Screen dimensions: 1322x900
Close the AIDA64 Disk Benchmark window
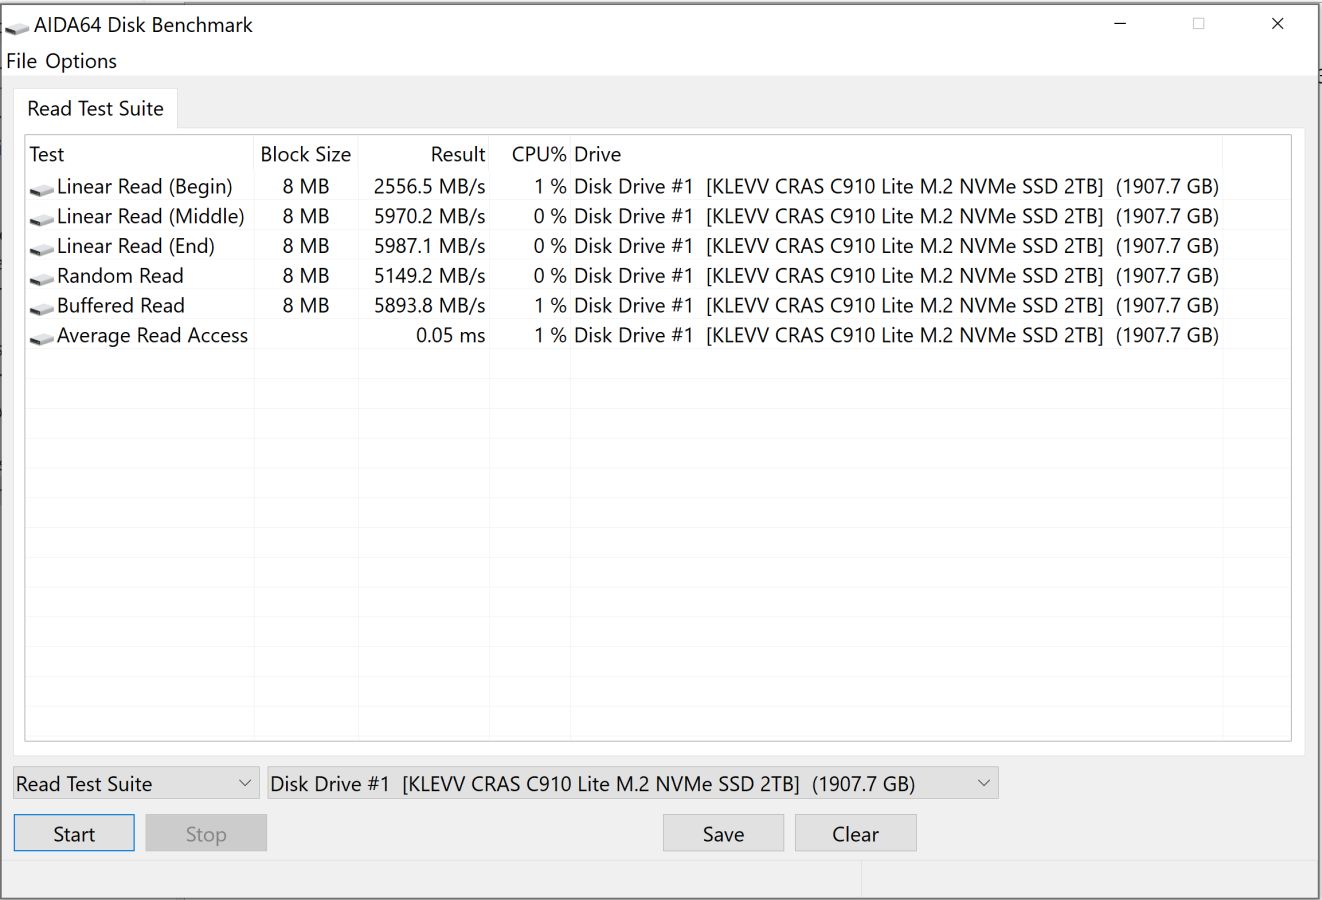1277,24
